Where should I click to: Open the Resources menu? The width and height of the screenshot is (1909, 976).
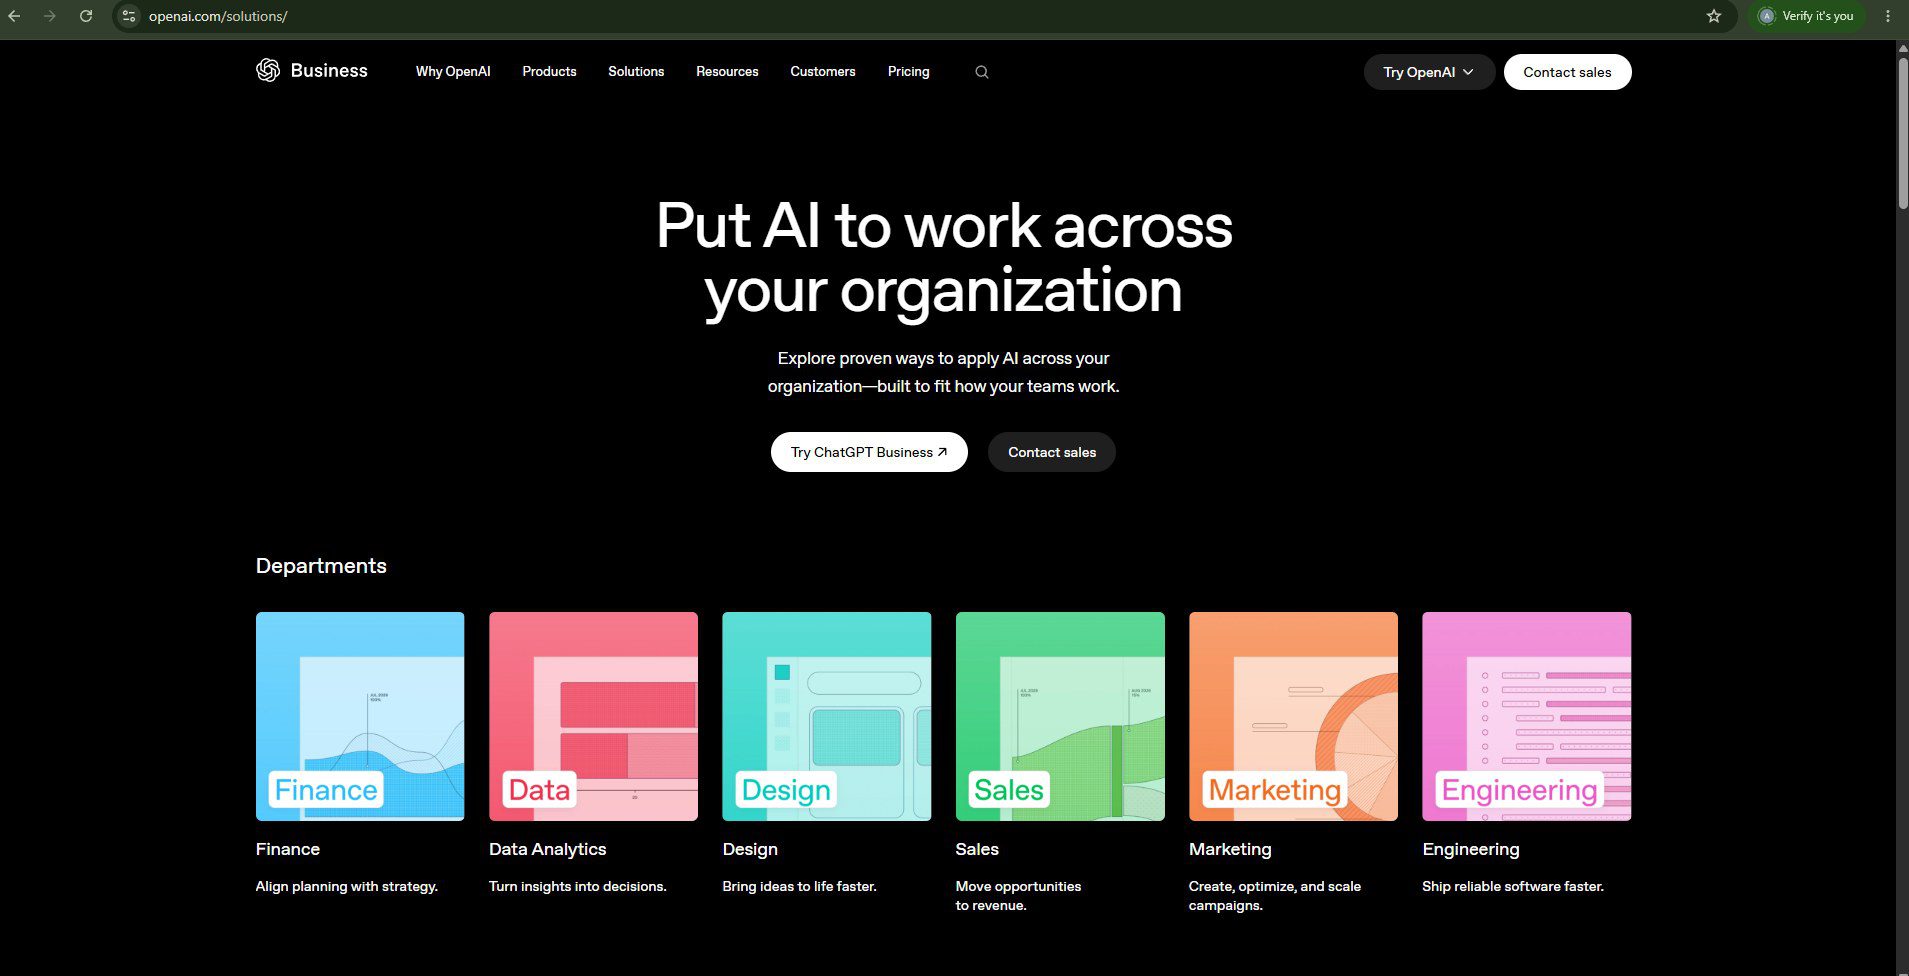(x=727, y=72)
